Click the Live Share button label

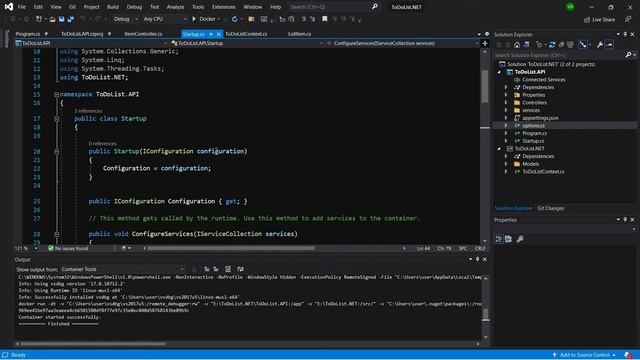(x=603, y=19)
